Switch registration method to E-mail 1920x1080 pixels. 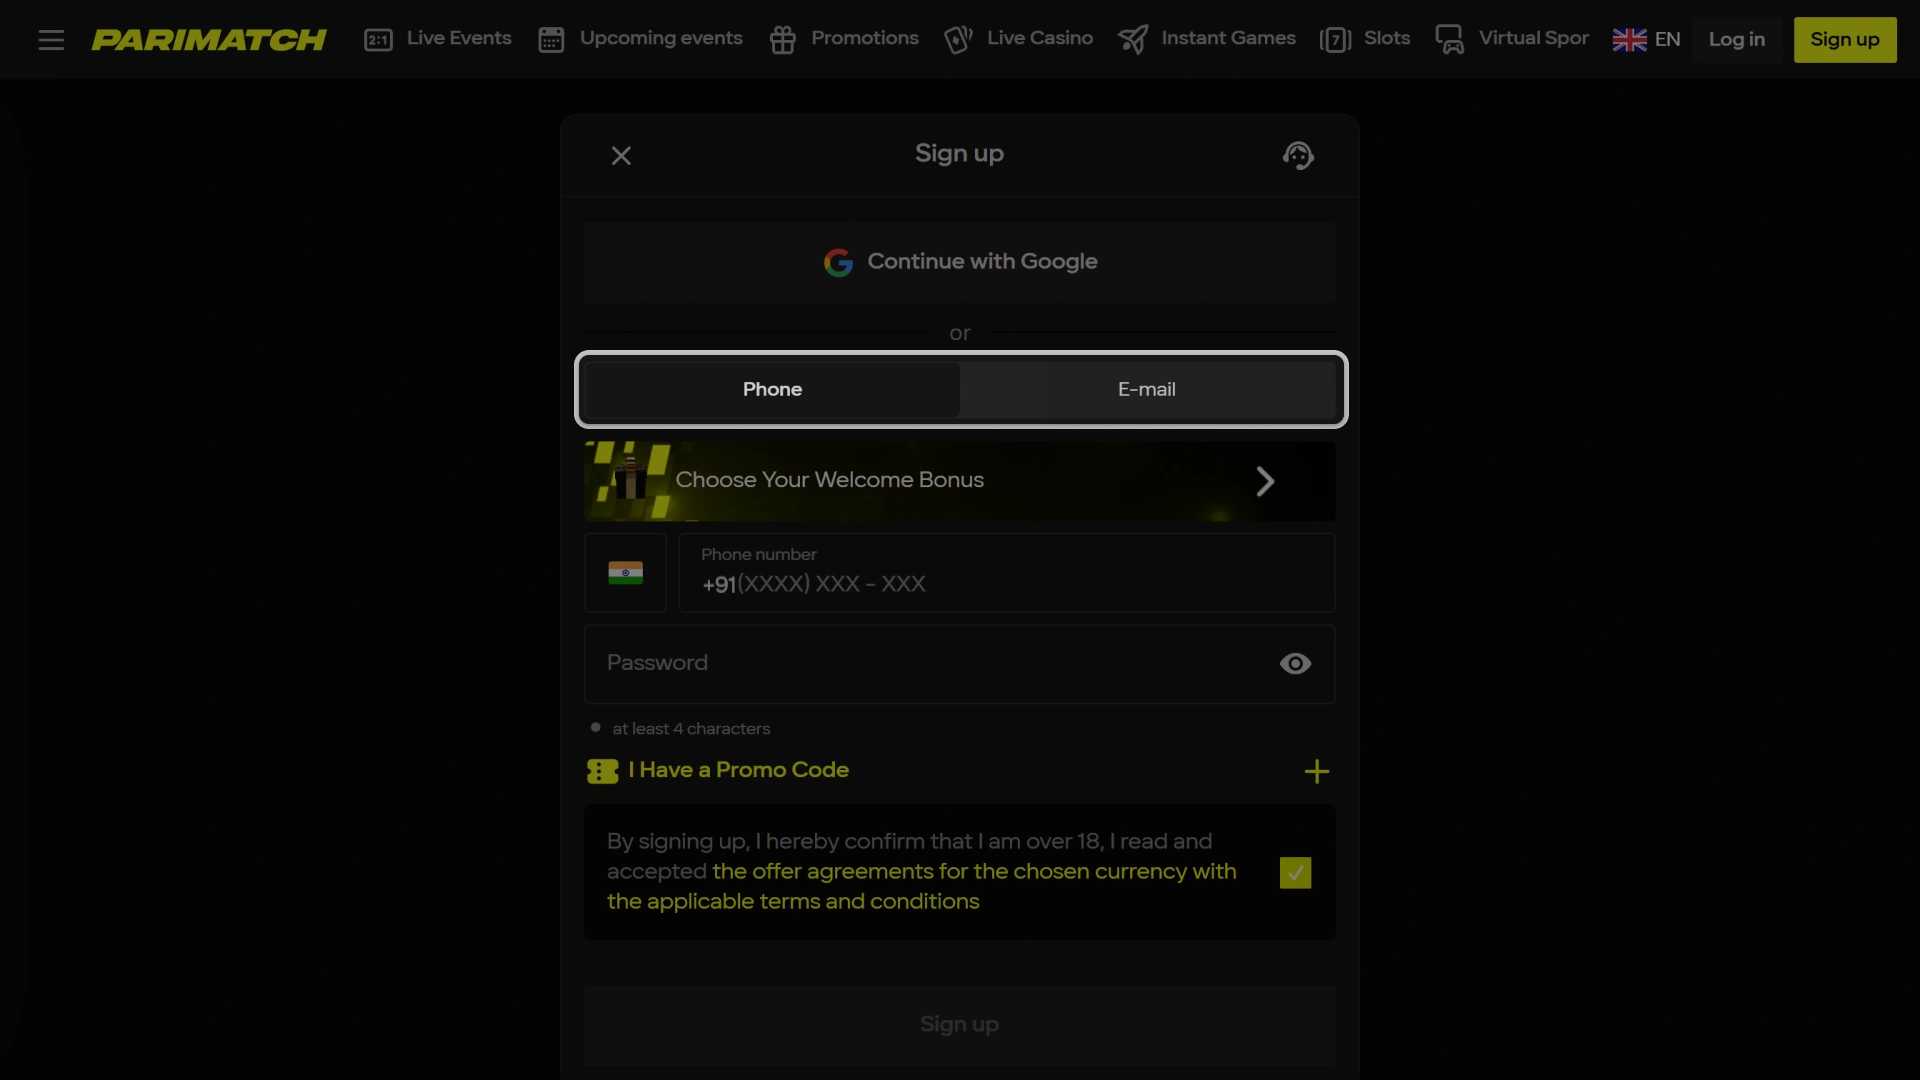1147,389
